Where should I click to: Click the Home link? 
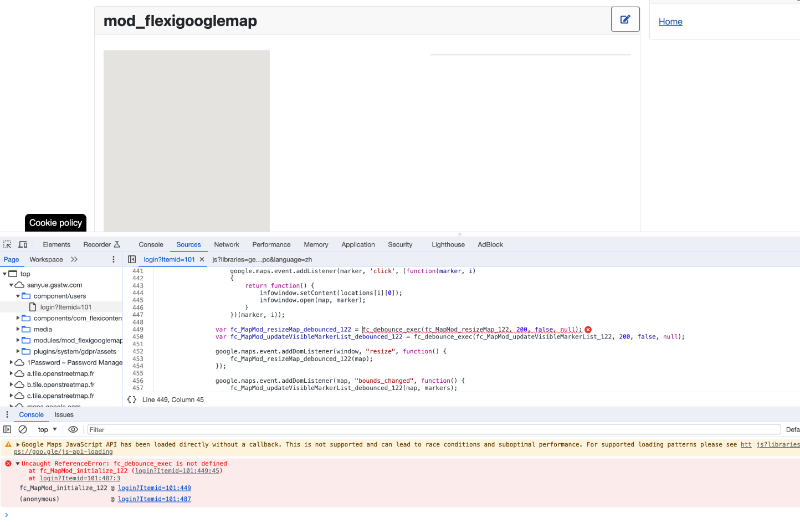670,21
